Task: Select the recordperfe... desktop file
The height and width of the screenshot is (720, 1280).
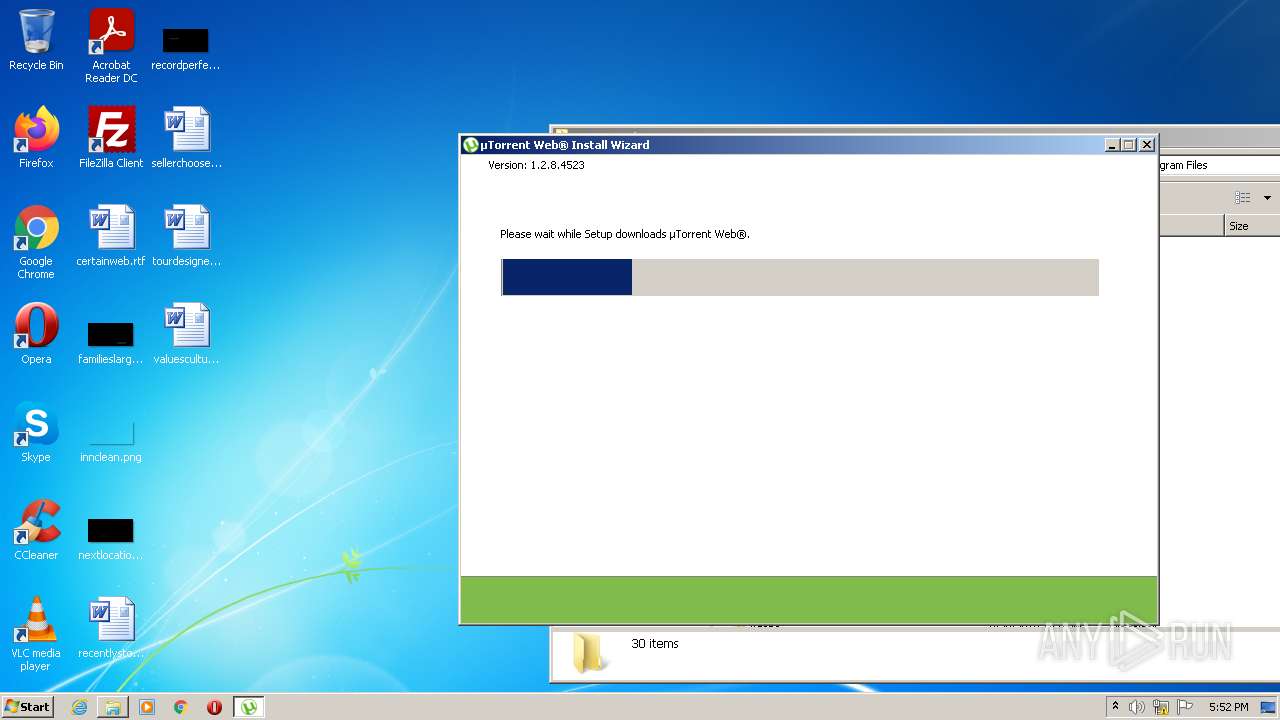Action: click(185, 49)
